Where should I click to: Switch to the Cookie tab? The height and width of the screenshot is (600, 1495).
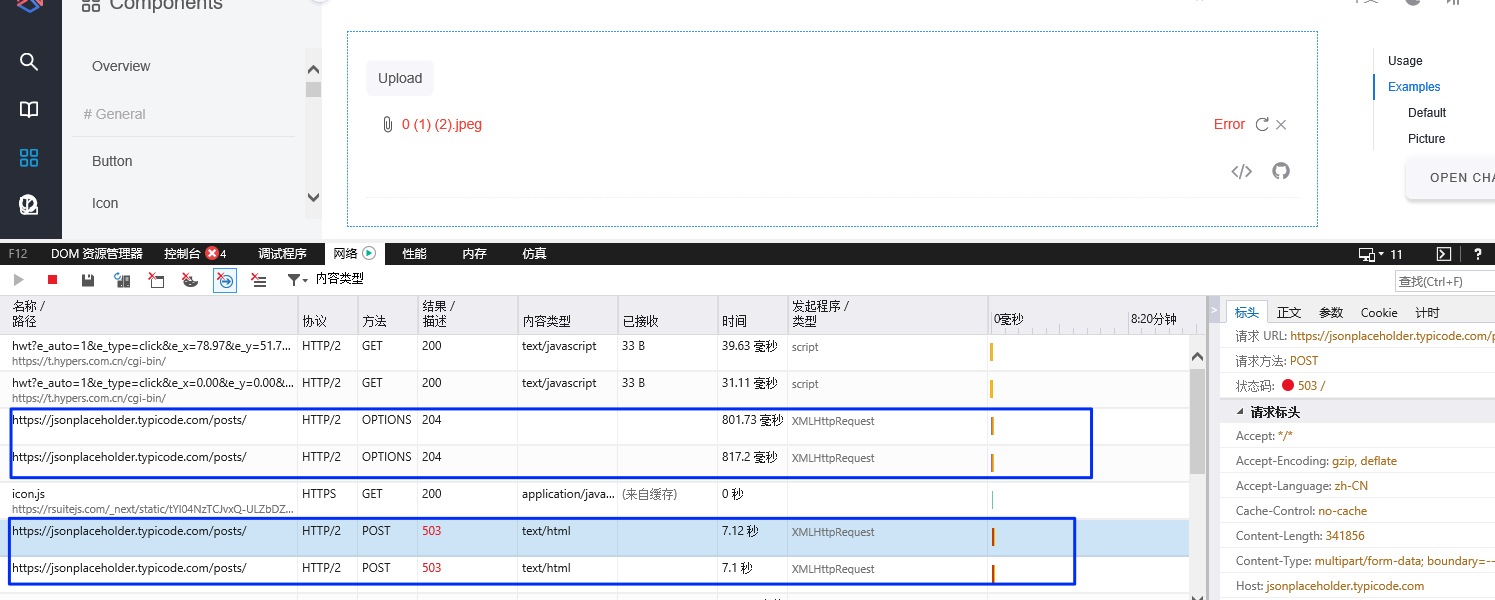(1379, 312)
